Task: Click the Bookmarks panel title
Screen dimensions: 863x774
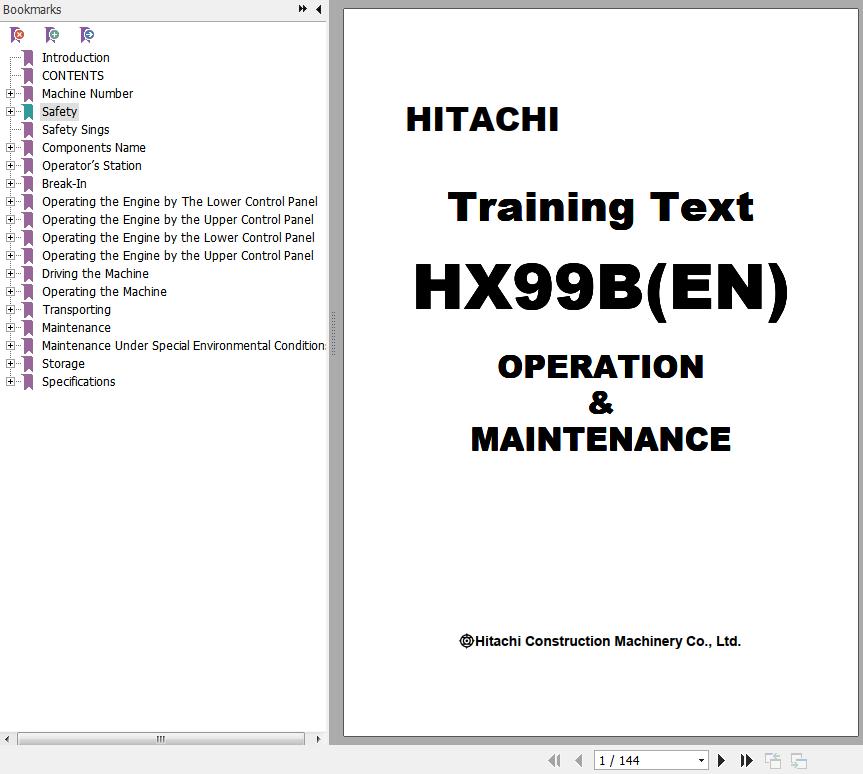Action: (x=32, y=9)
